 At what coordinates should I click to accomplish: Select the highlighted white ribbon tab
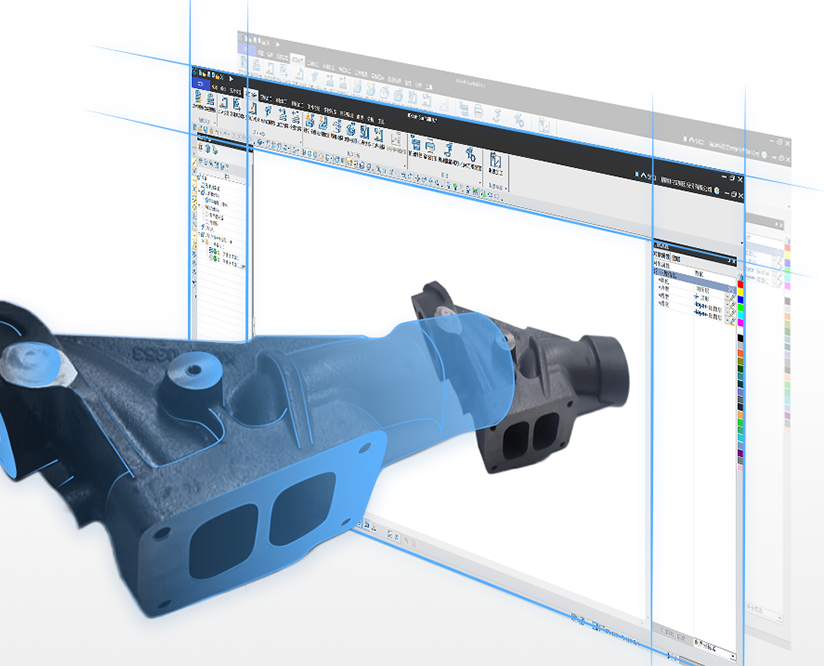click(x=251, y=94)
